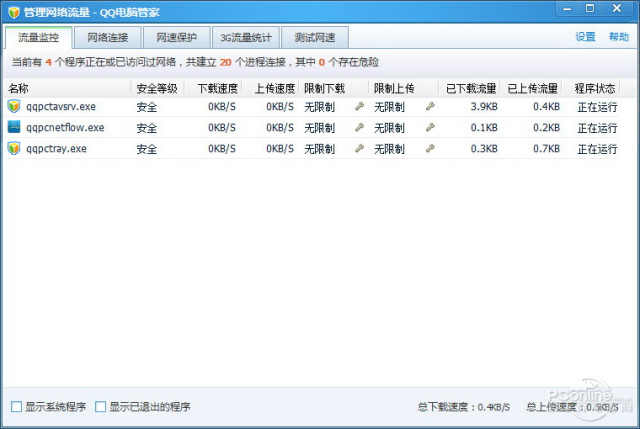The width and height of the screenshot is (640, 429).
Task: Click the 总下载速度 status bar readout
Action: click(464, 407)
